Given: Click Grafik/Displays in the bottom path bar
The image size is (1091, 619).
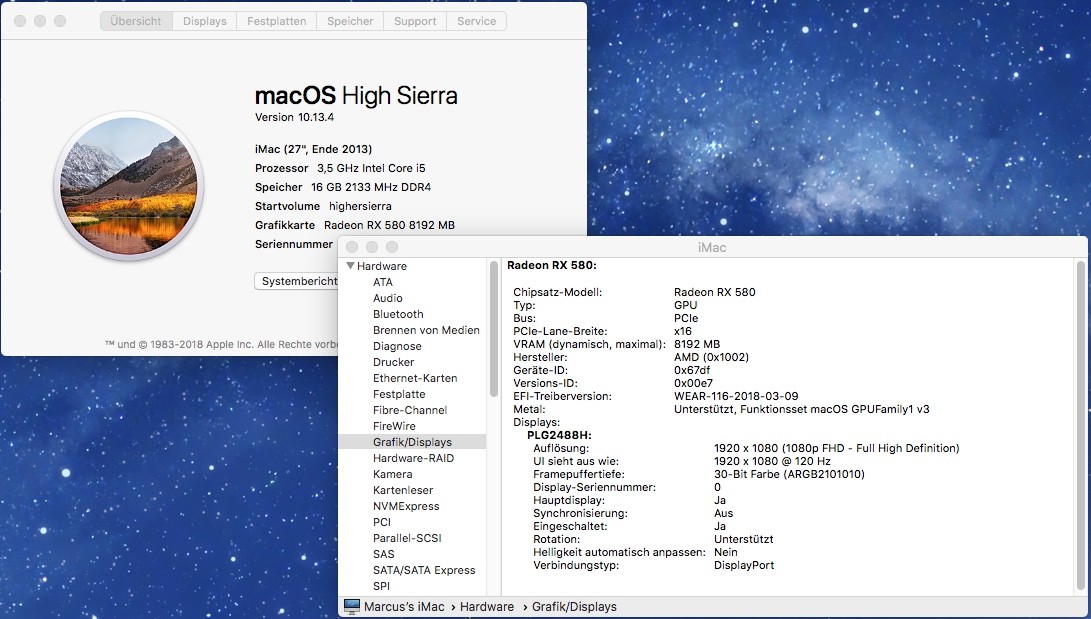Looking at the screenshot, I should pyautogui.click(x=574, y=606).
